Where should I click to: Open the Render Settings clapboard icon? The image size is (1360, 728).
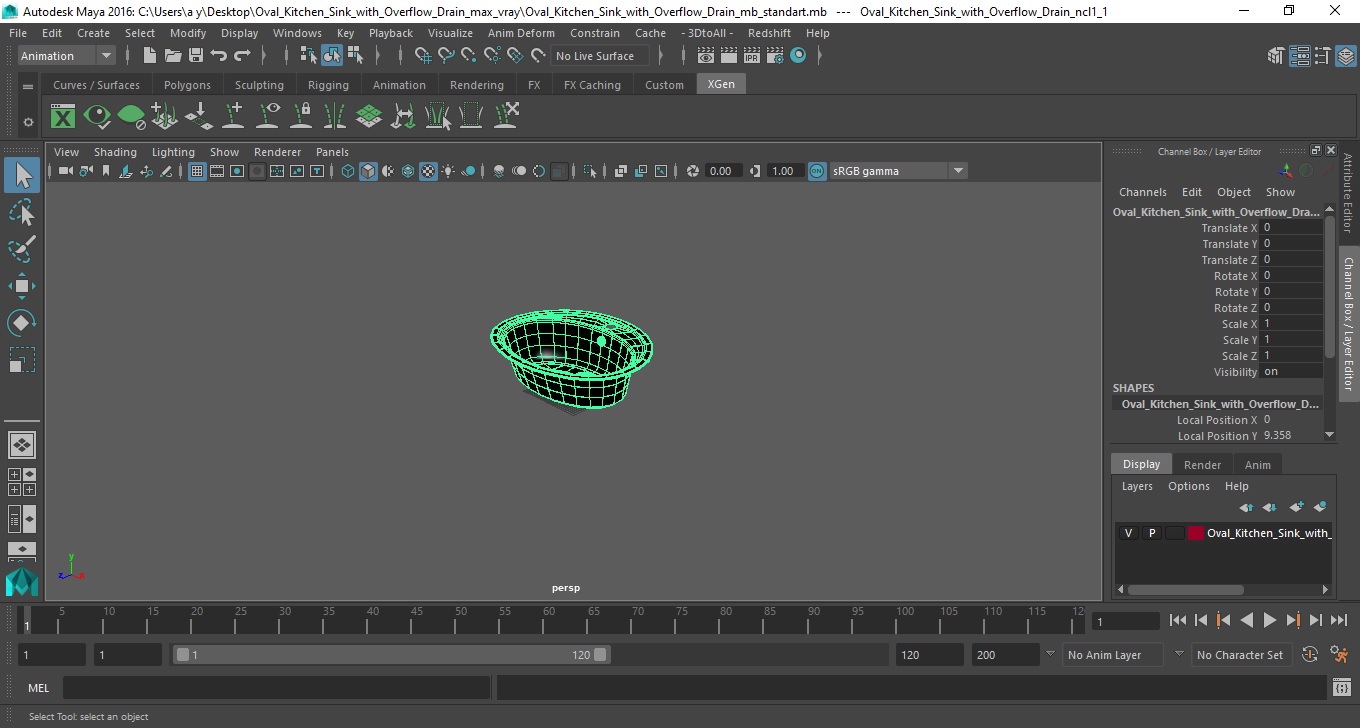(774, 56)
